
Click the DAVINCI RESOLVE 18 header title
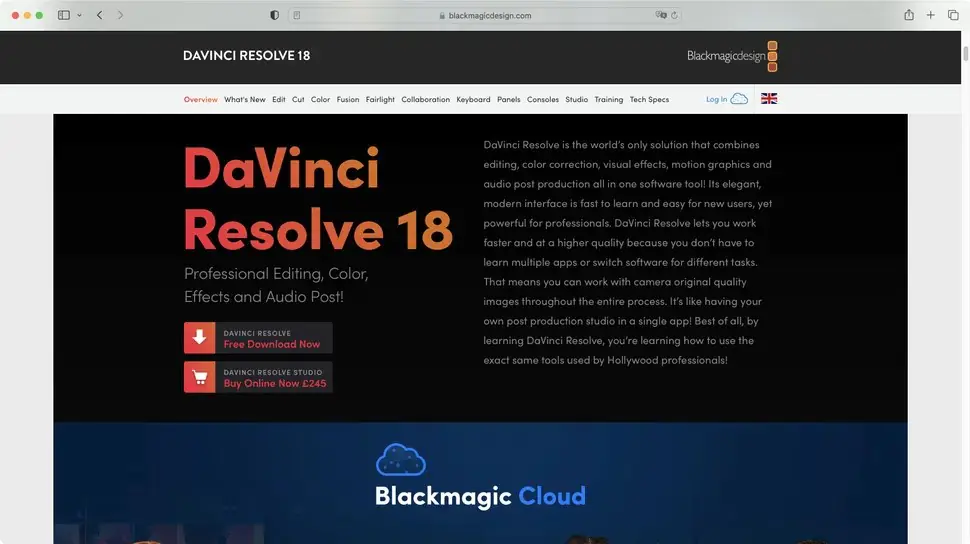tap(247, 56)
